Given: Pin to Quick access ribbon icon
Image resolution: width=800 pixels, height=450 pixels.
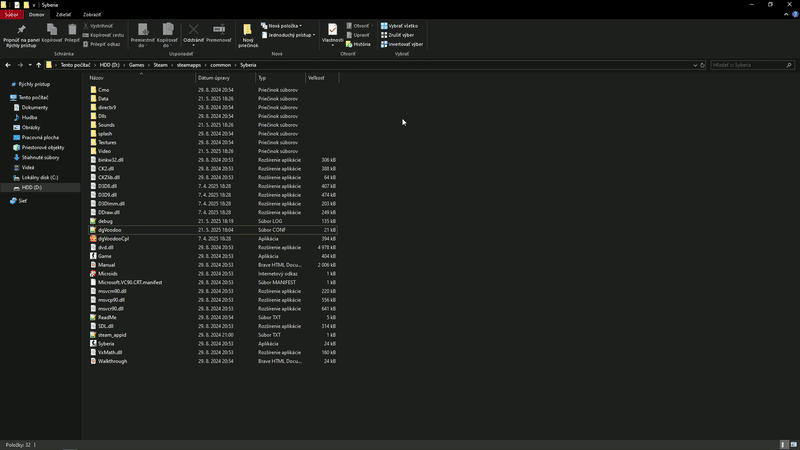Looking at the screenshot, I should coord(21,36).
